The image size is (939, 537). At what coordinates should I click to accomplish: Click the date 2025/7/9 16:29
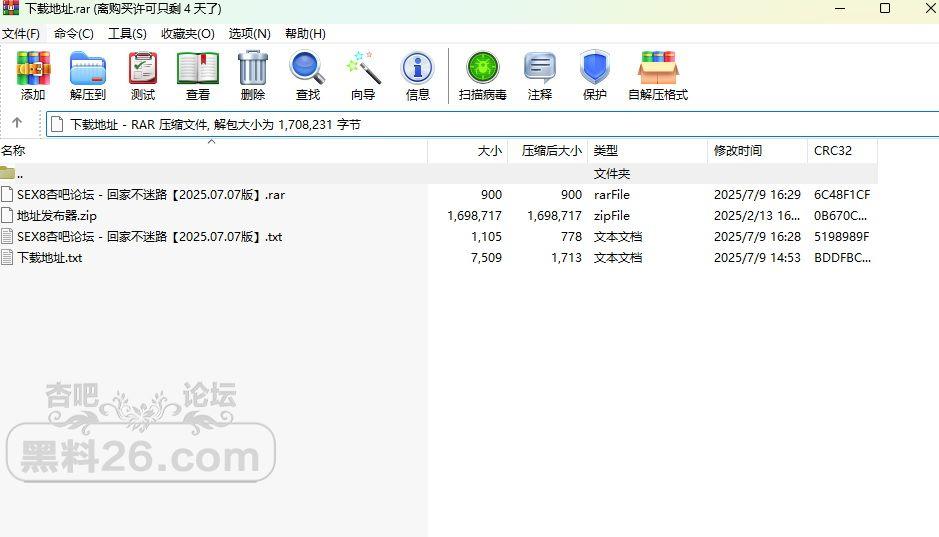pyautogui.click(x=757, y=195)
